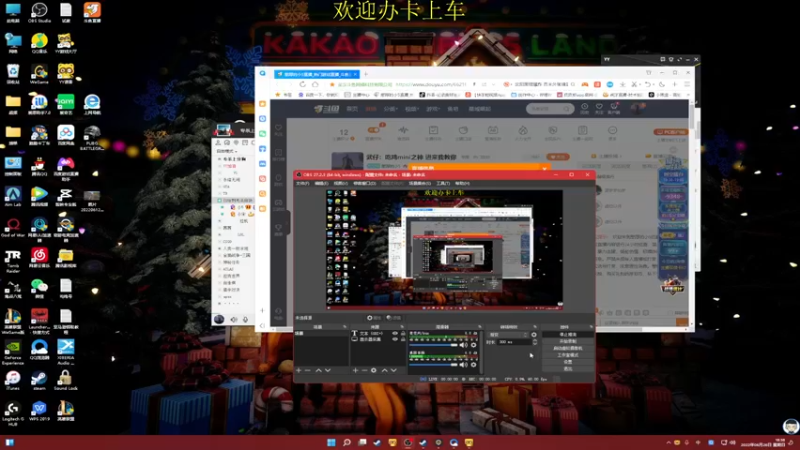Click refresh icon in the browser toolbar

(303, 84)
